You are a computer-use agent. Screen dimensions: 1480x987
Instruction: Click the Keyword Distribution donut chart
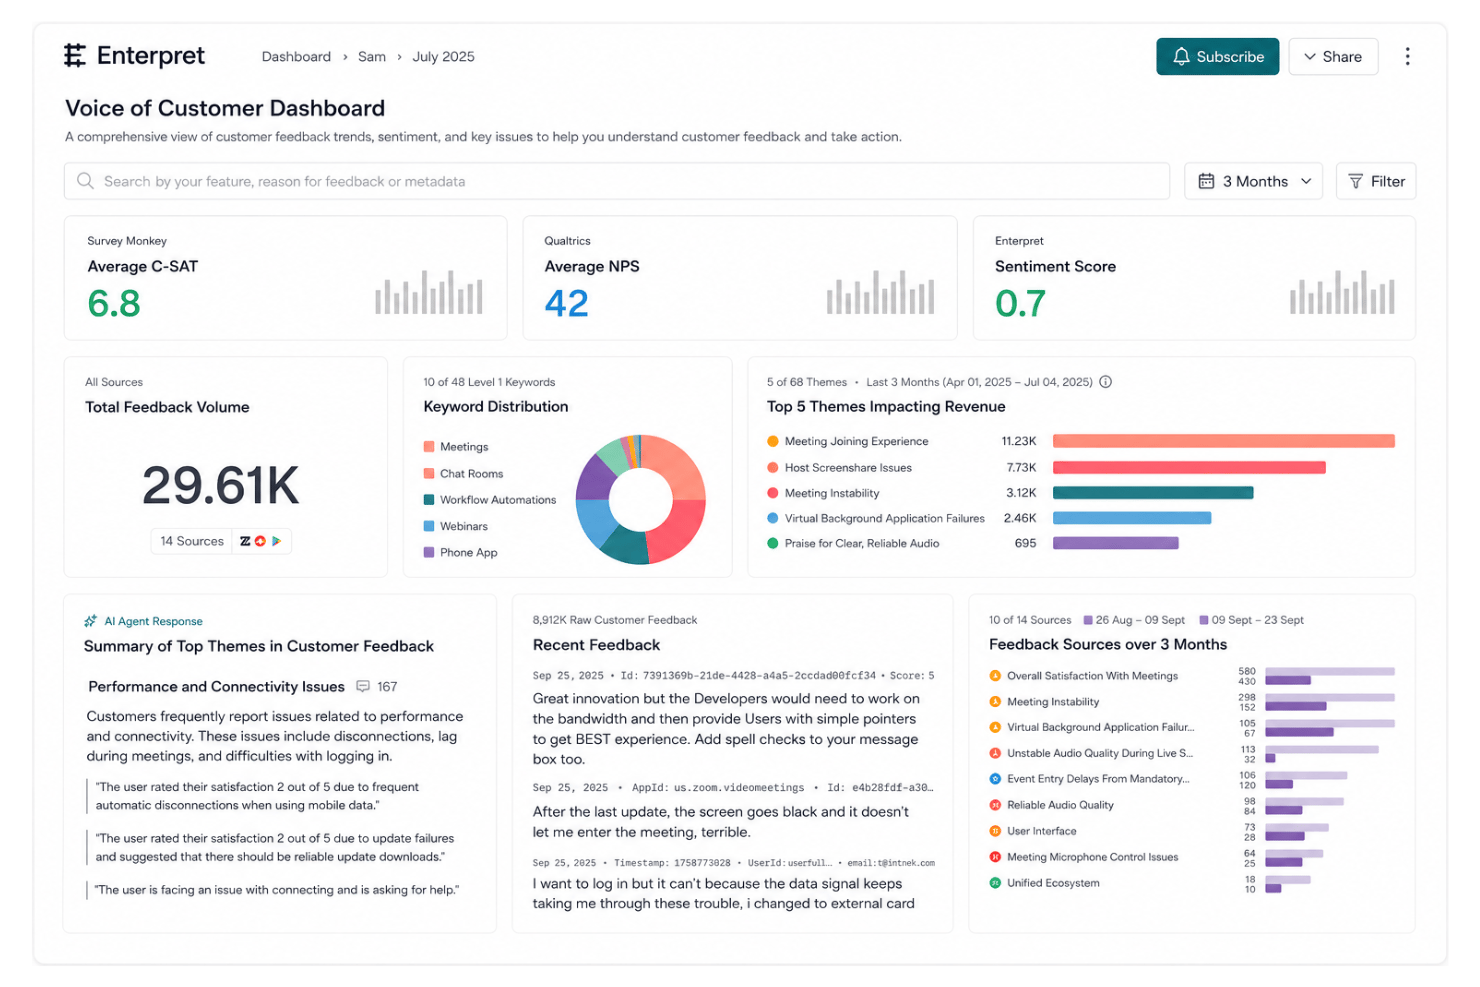pyautogui.click(x=641, y=499)
